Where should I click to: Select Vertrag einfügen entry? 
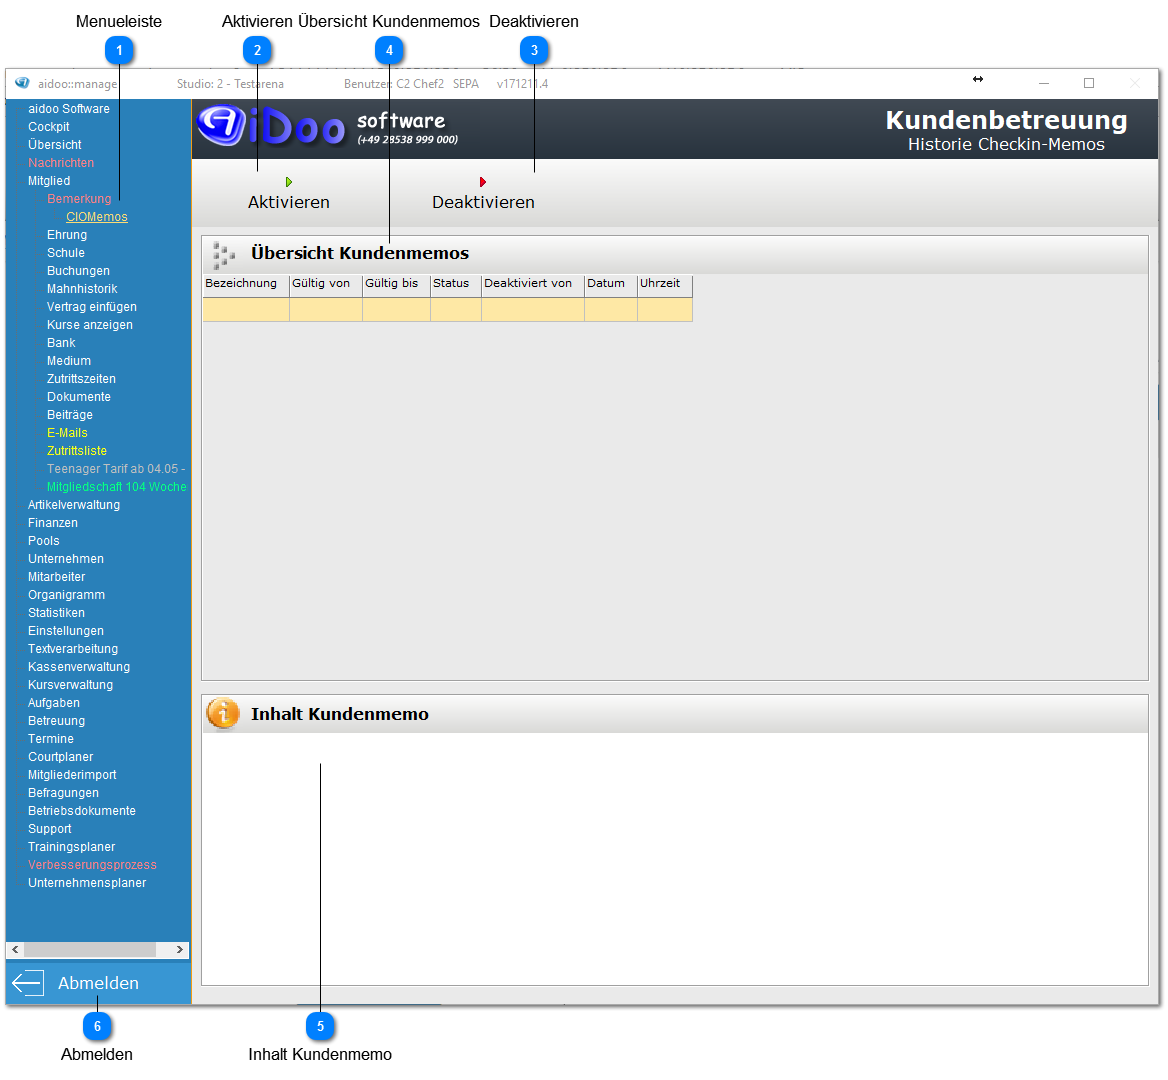click(92, 307)
